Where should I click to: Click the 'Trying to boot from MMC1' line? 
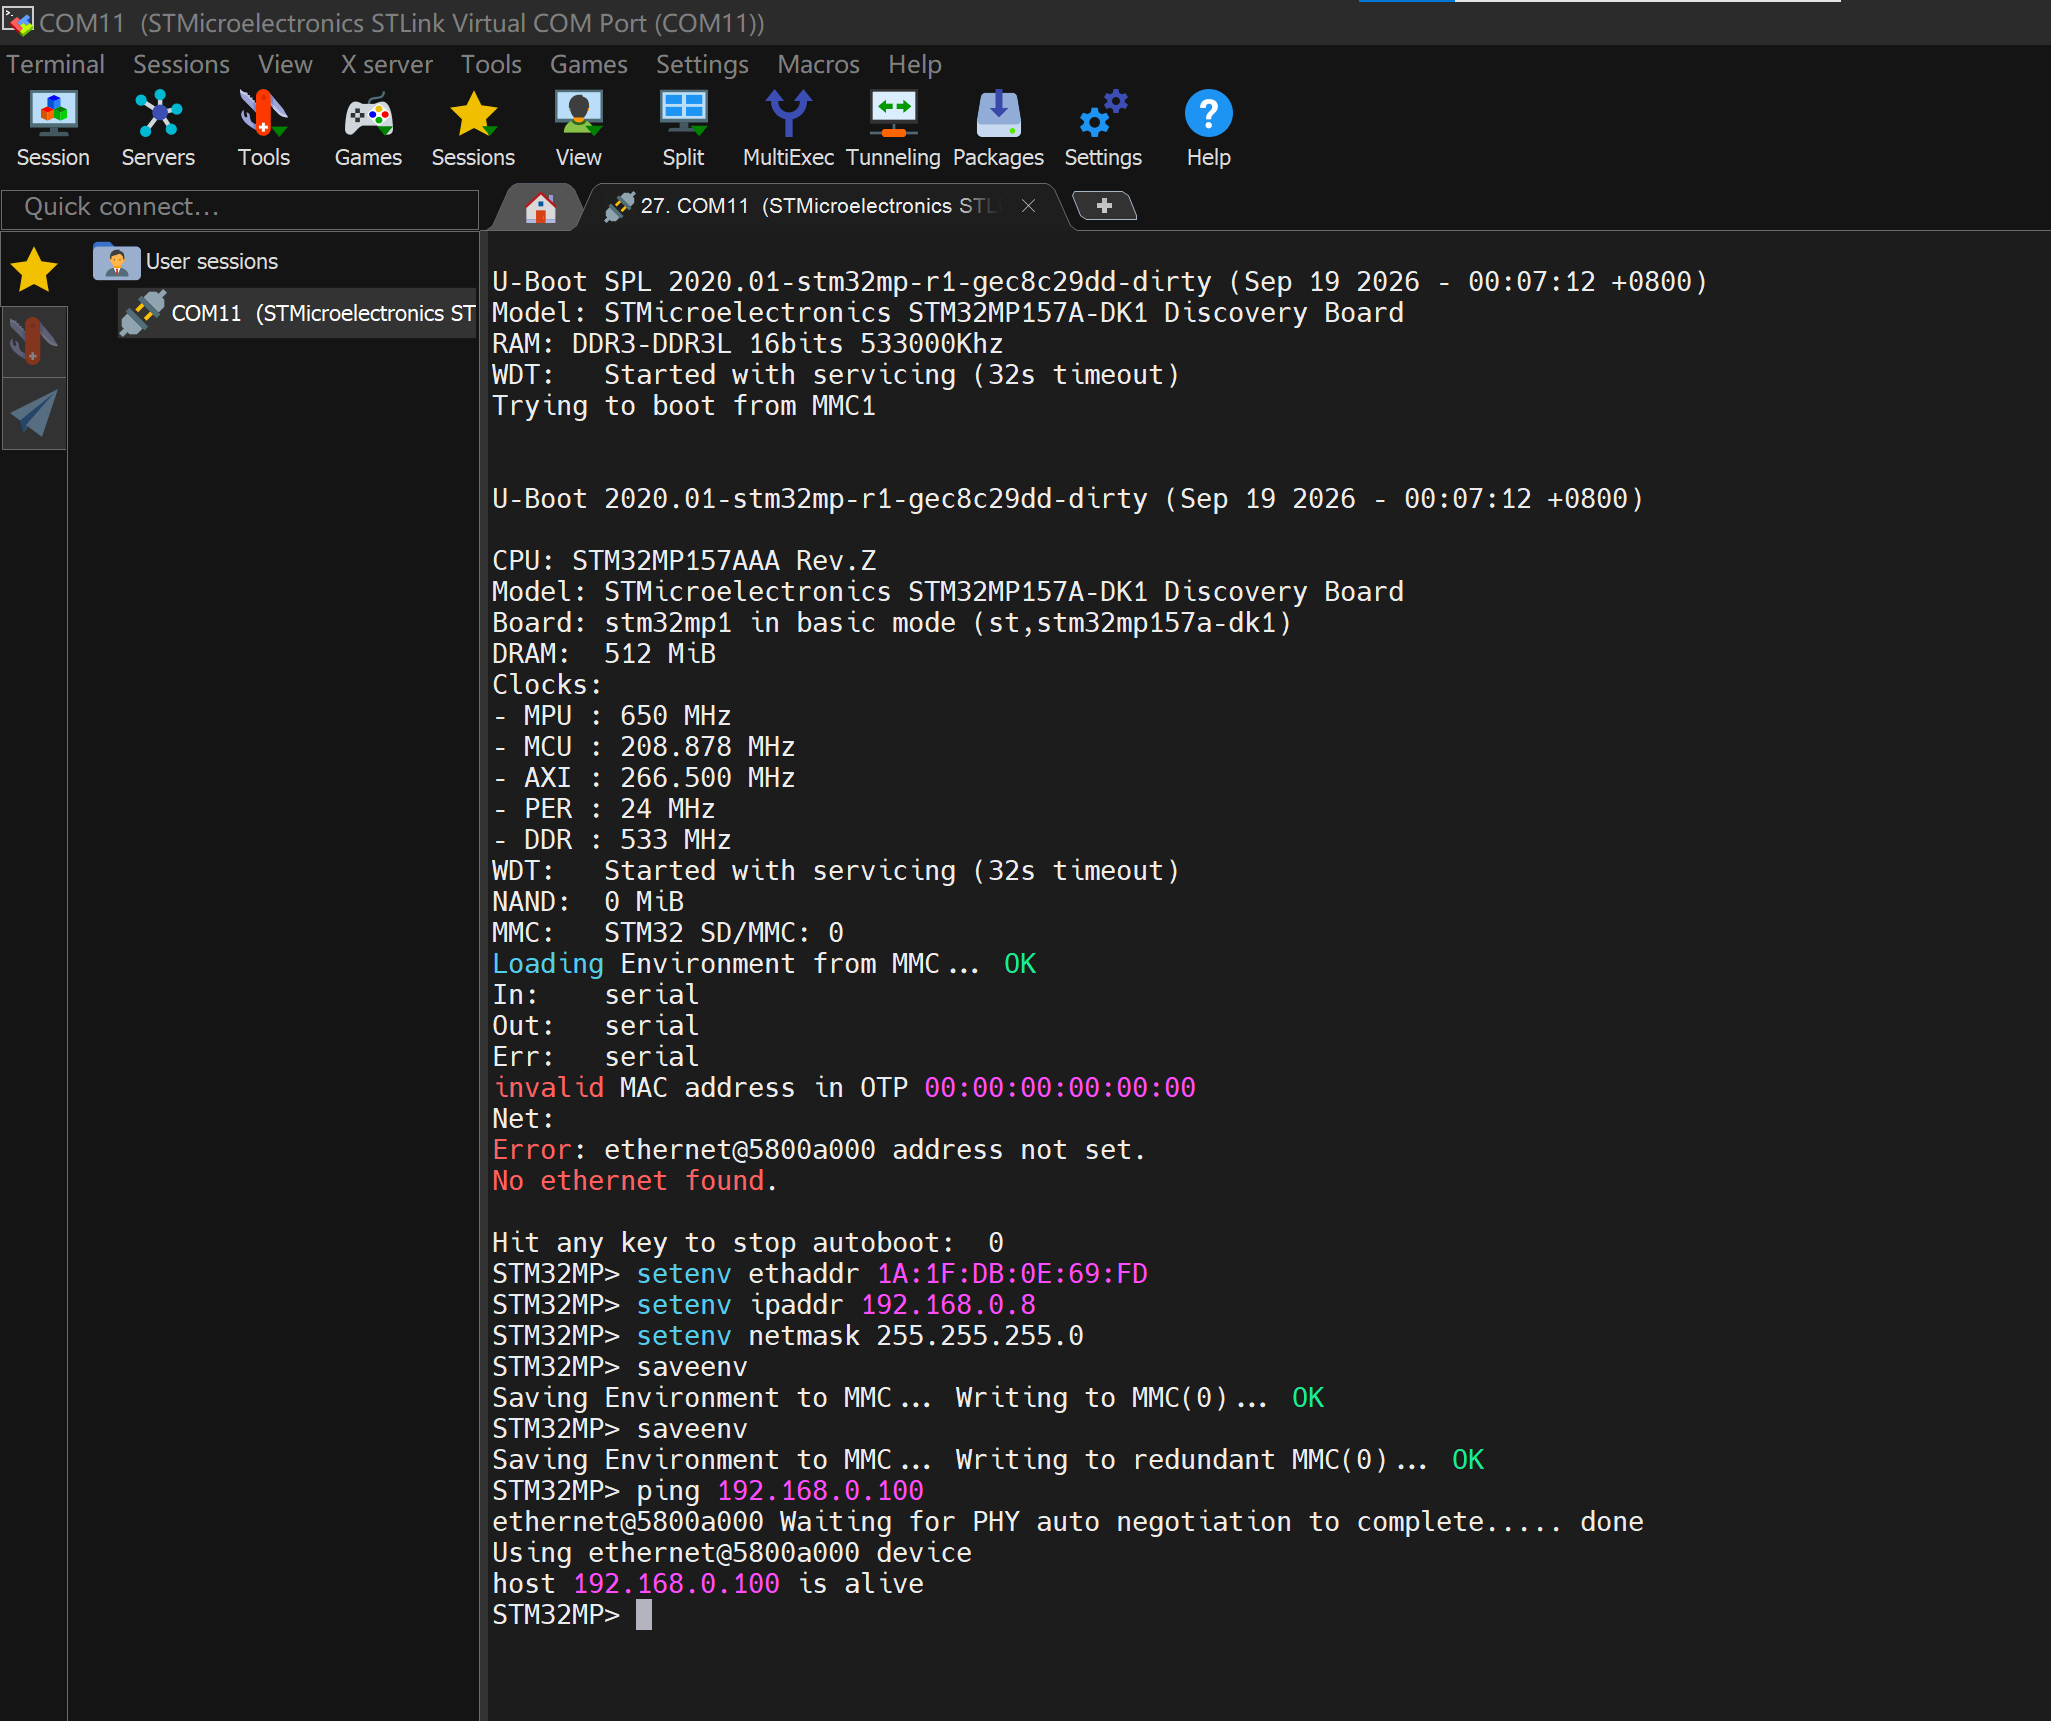684,406
